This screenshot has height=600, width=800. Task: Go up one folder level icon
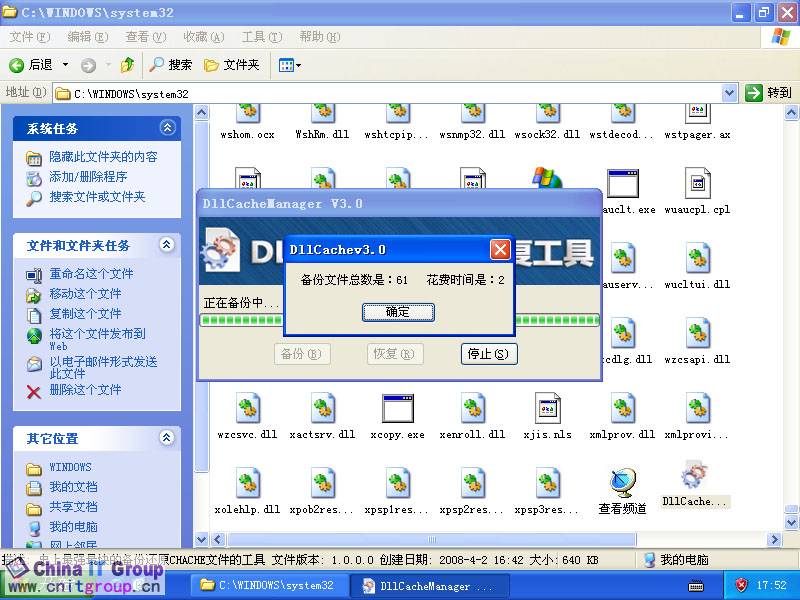(128, 65)
